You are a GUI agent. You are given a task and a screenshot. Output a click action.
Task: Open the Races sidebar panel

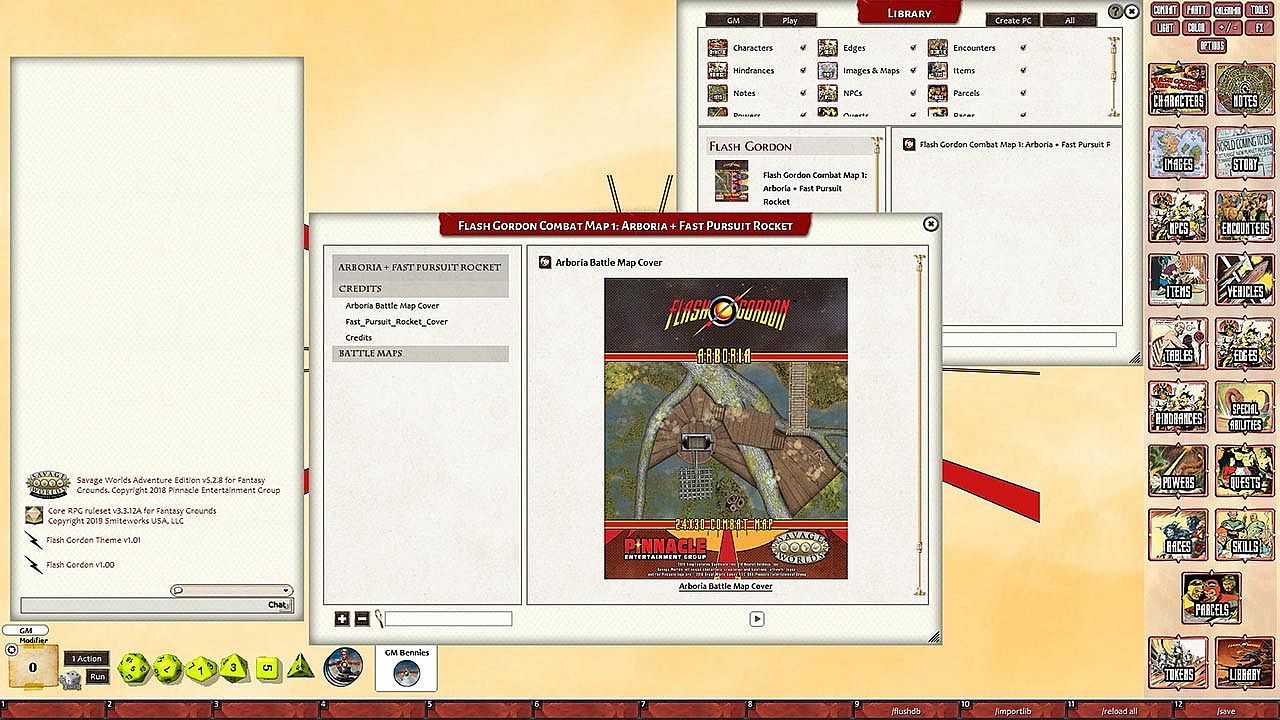(x=1178, y=535)
